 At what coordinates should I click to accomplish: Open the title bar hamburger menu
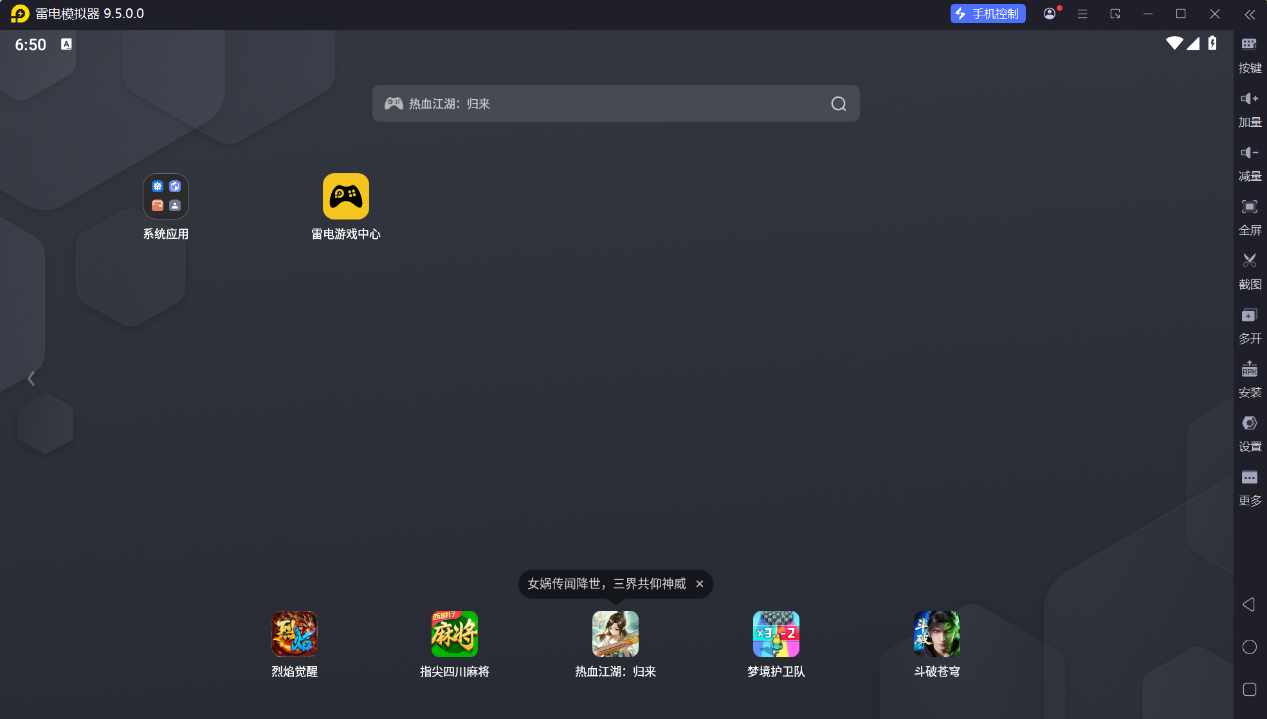pyautogui.click(x=1082, y=14)
